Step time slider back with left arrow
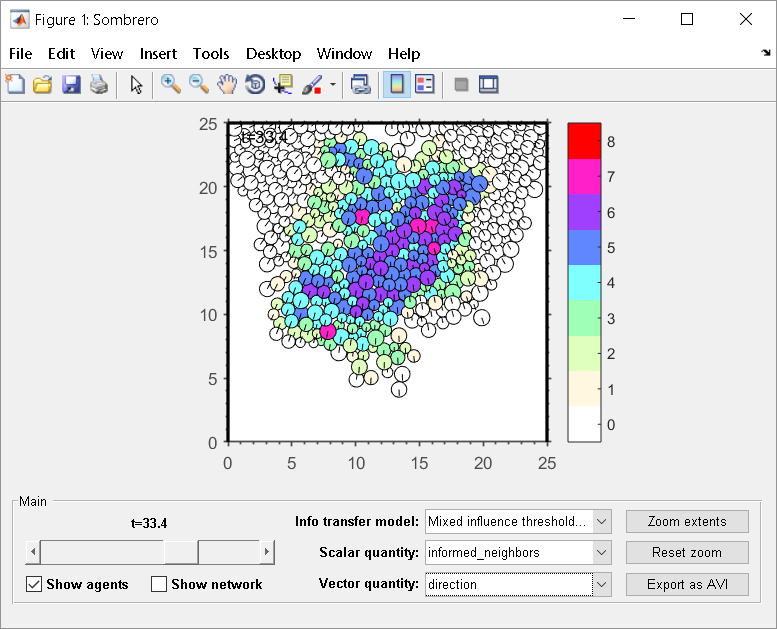The height and width of the screenshot is (629, 777). point(33,552)
